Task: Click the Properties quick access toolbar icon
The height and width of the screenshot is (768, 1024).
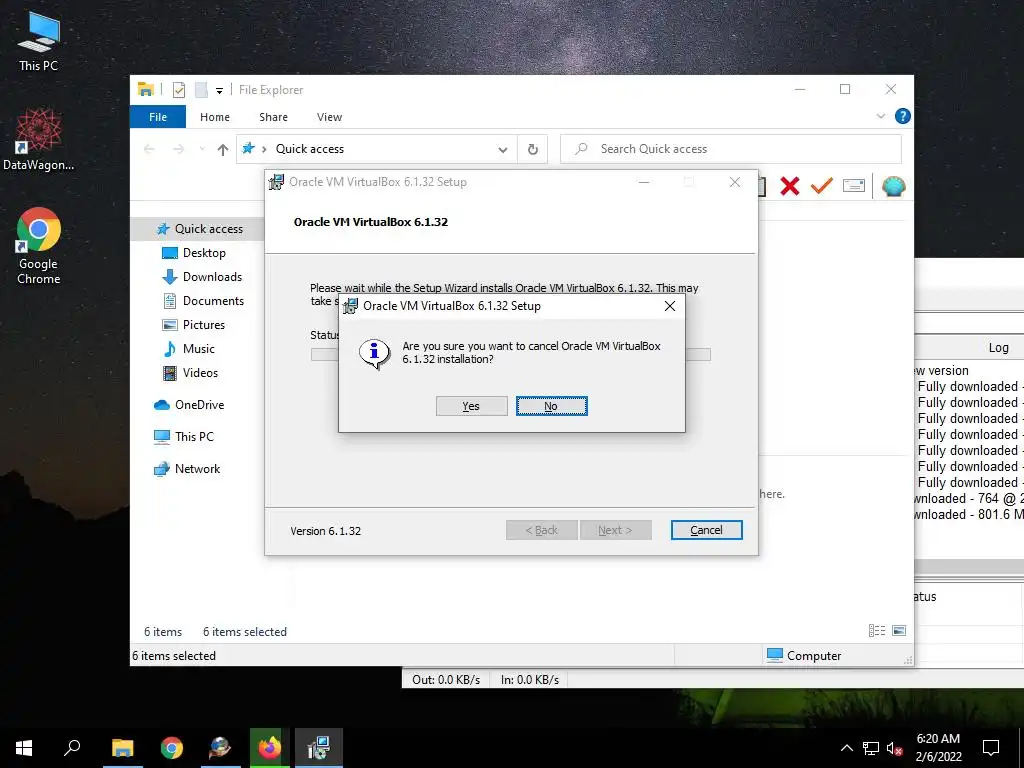Action: tap(178, 90)
